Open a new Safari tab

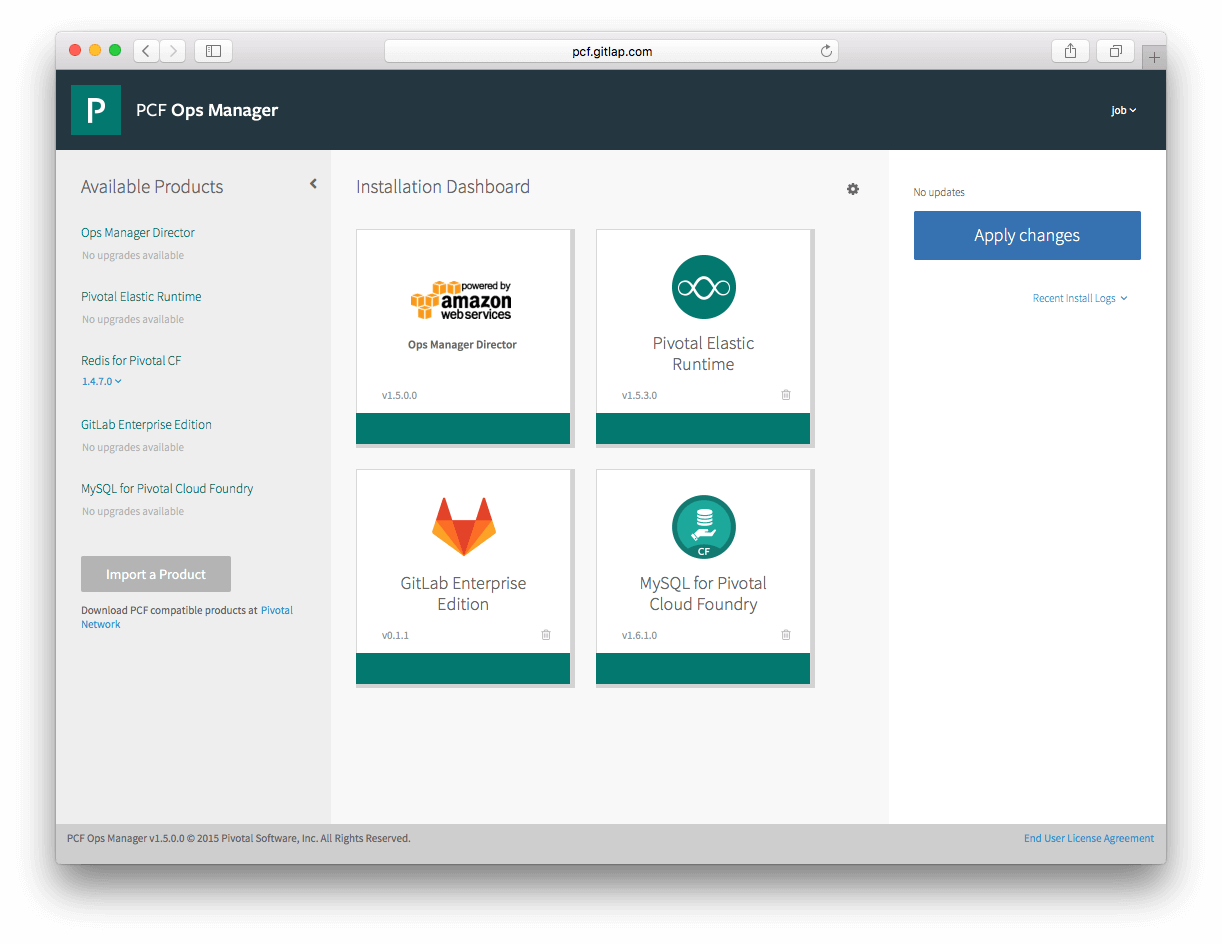click(1154, 58)
